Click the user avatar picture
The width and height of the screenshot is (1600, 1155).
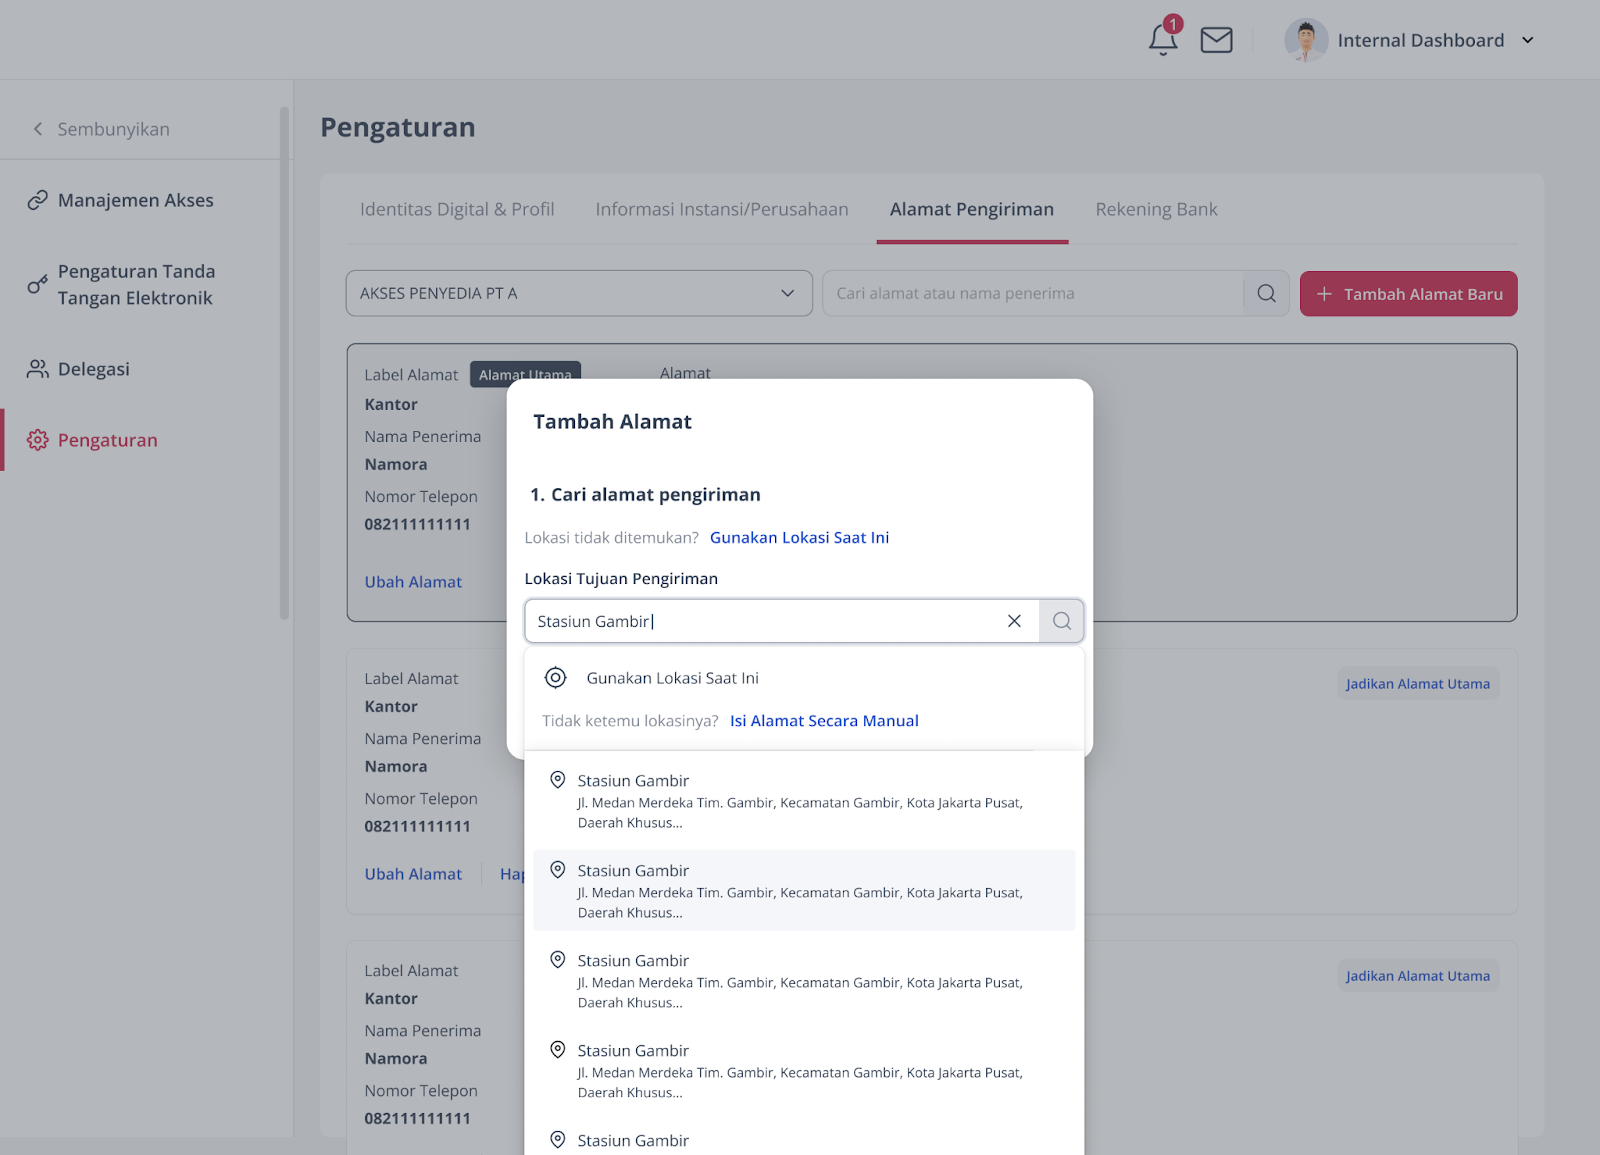[x=1306, y=40]
